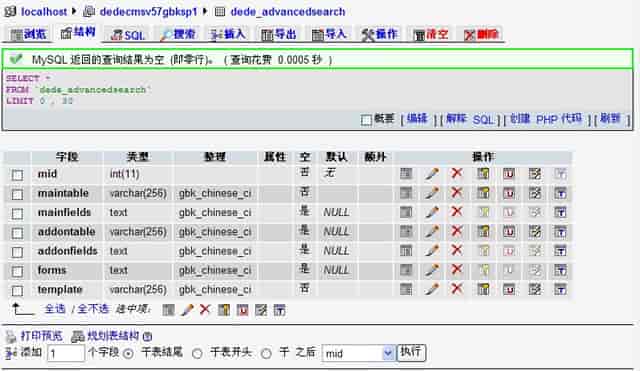Open the 操作 tab
The image size is (640, 371).
click(x=380, y=34)
